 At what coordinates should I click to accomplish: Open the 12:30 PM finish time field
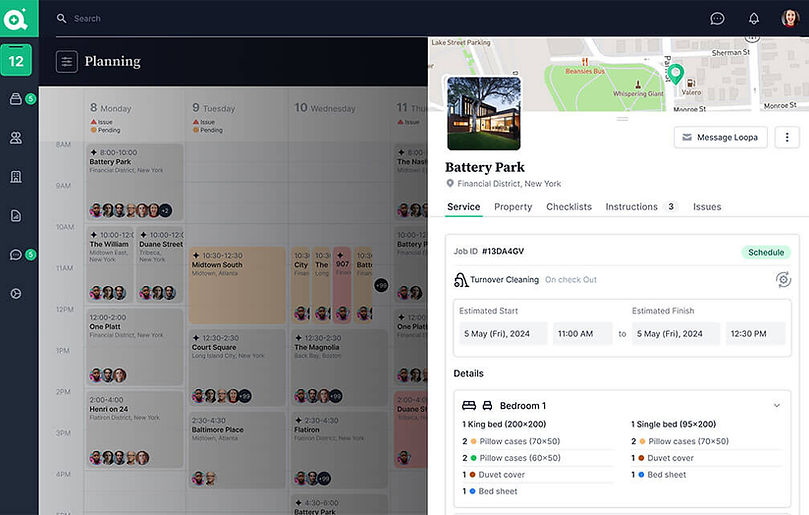[755, 334]
